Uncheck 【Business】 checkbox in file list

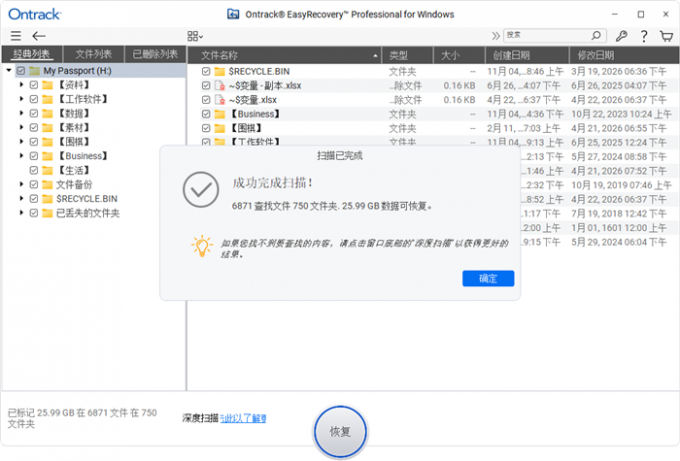click(206, 114)
